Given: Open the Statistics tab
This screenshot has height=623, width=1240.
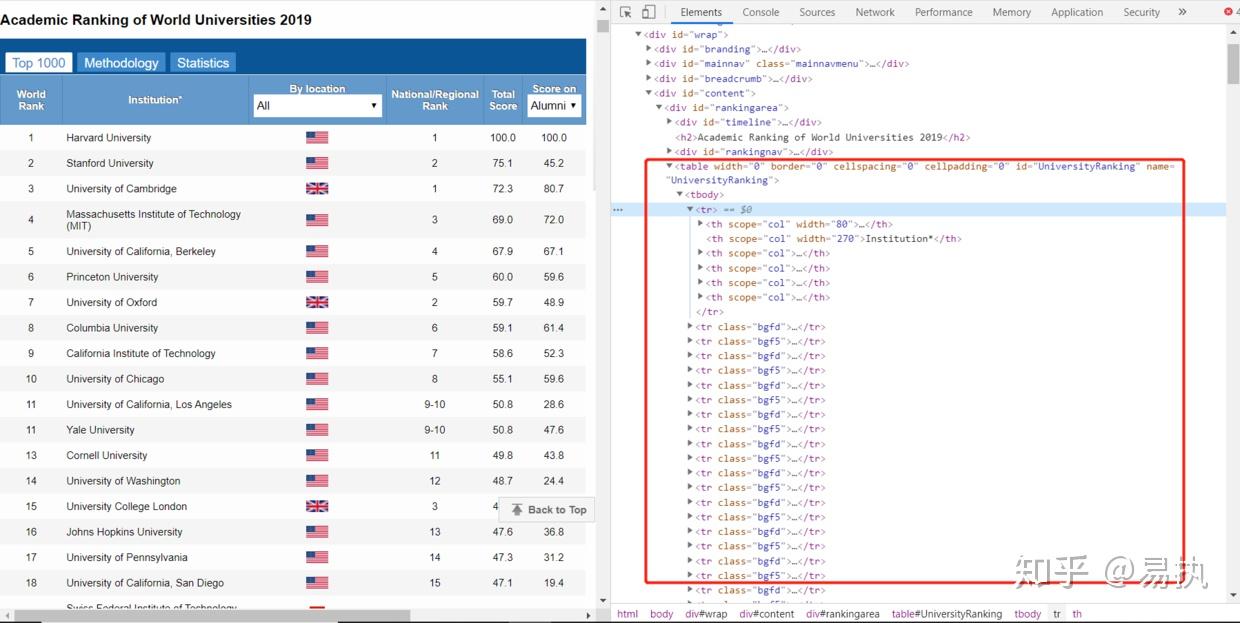Looking at the screenshot, I should (203, 62).
